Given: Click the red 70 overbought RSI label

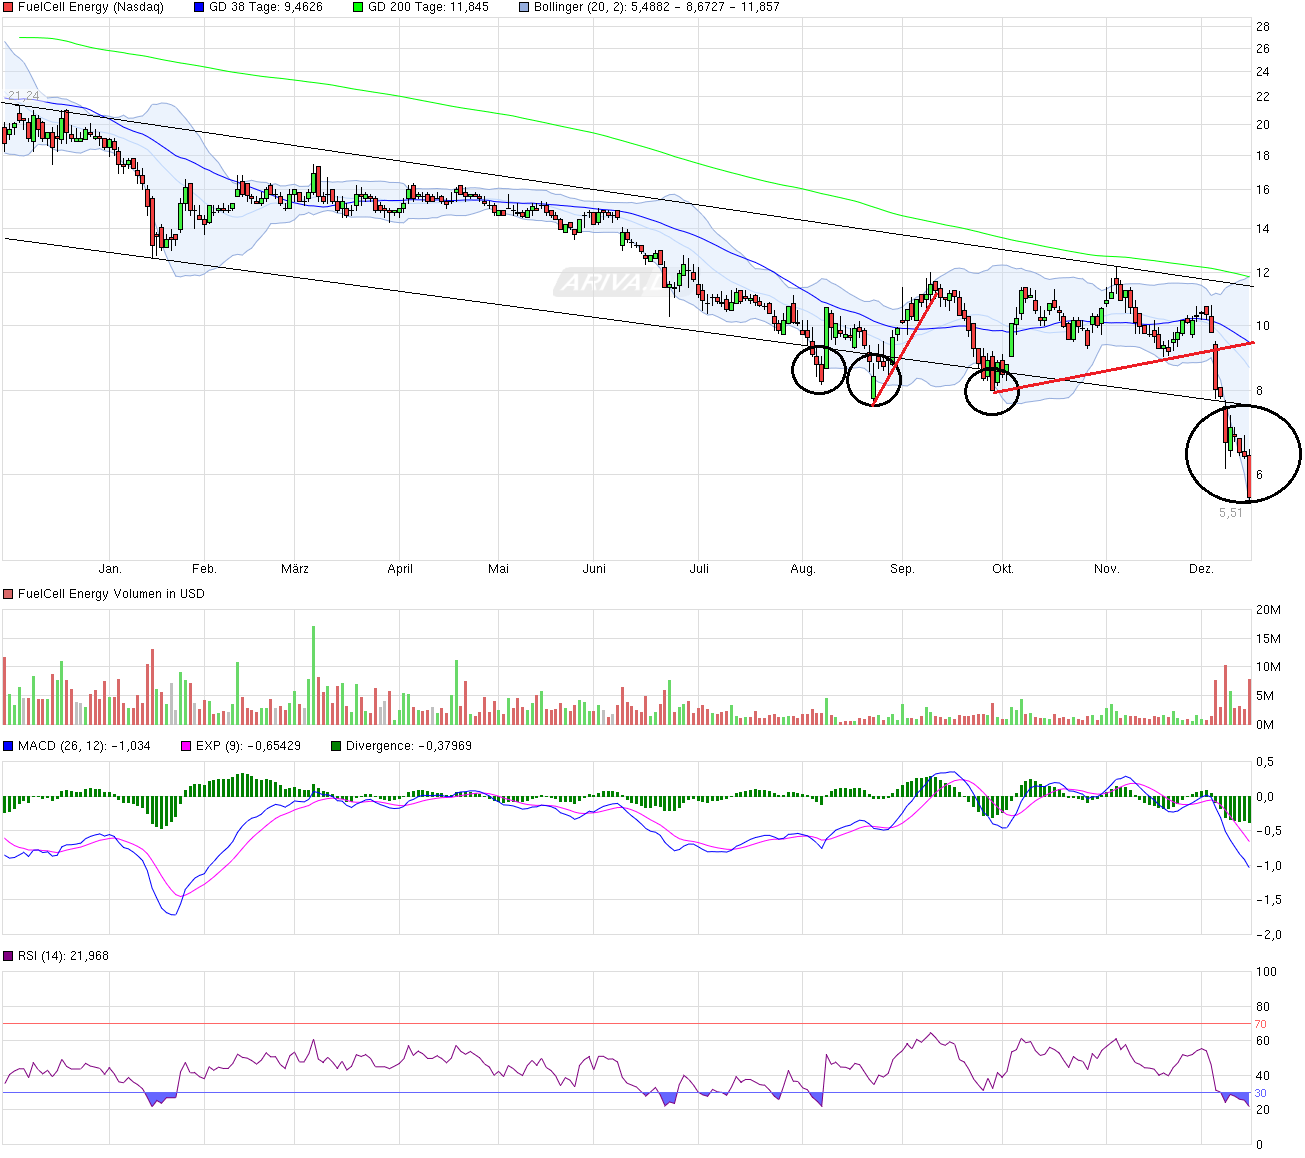Looking at the screenshot, I should [1261, 1024].
